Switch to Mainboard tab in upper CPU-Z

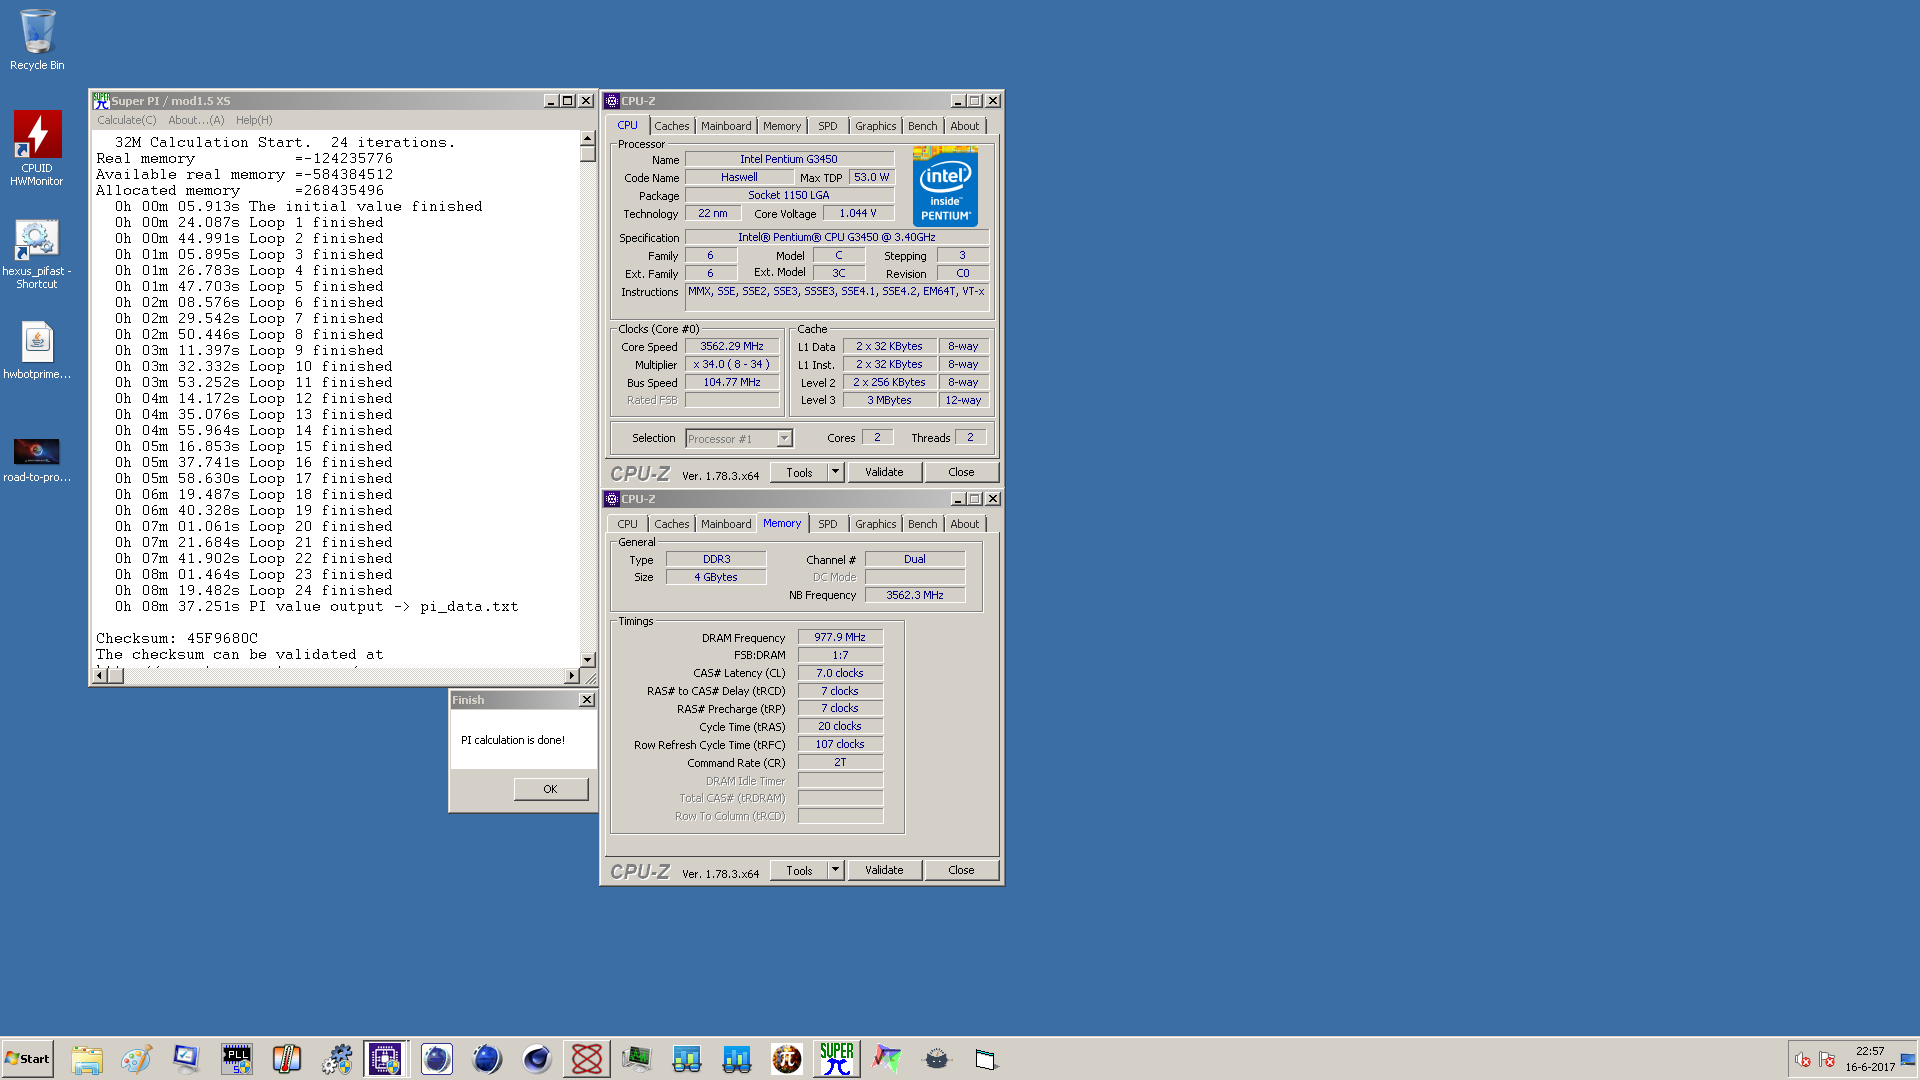pyautogui.click(x=726, y=126)
